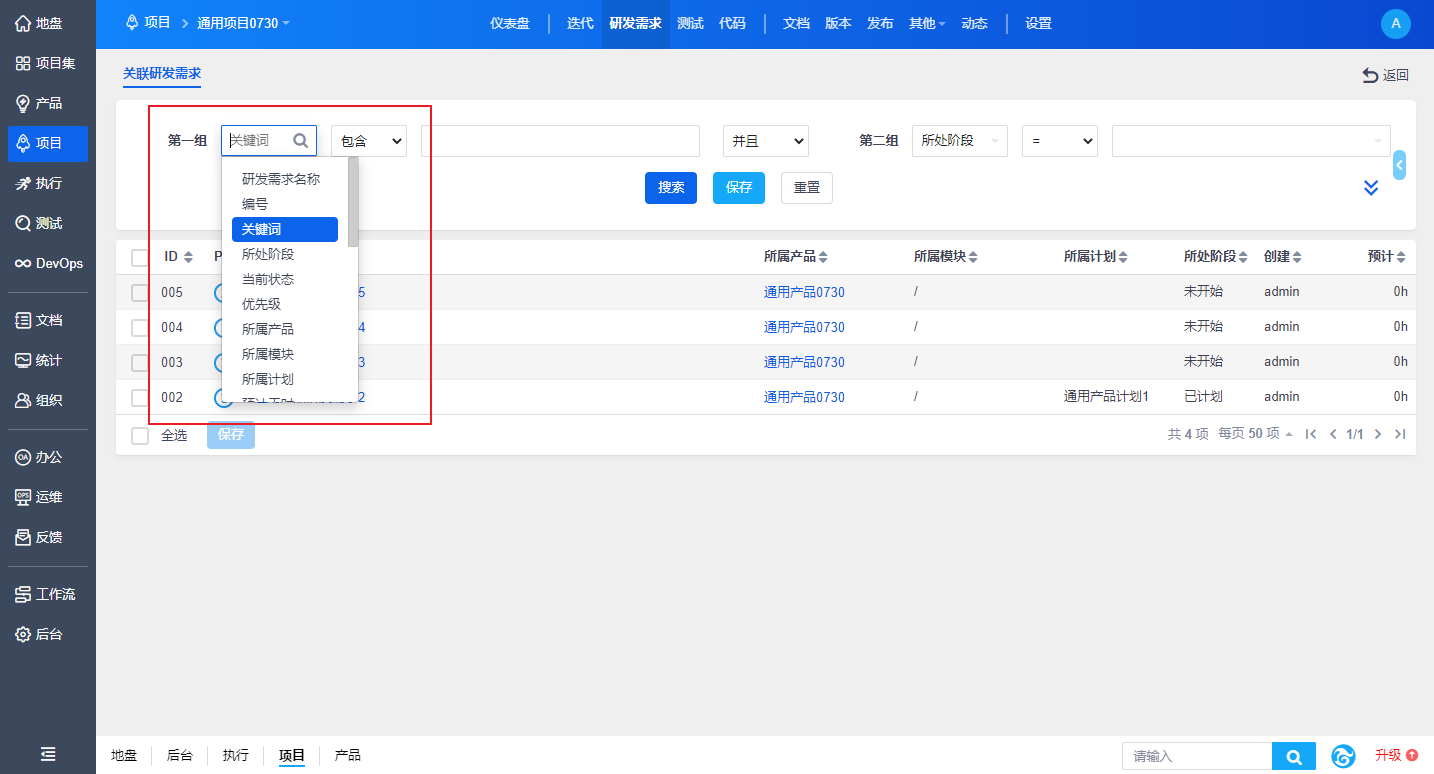Open the 包含 operator dropdown
Screen dimensions: 1434x774
[x=368, y=141]
